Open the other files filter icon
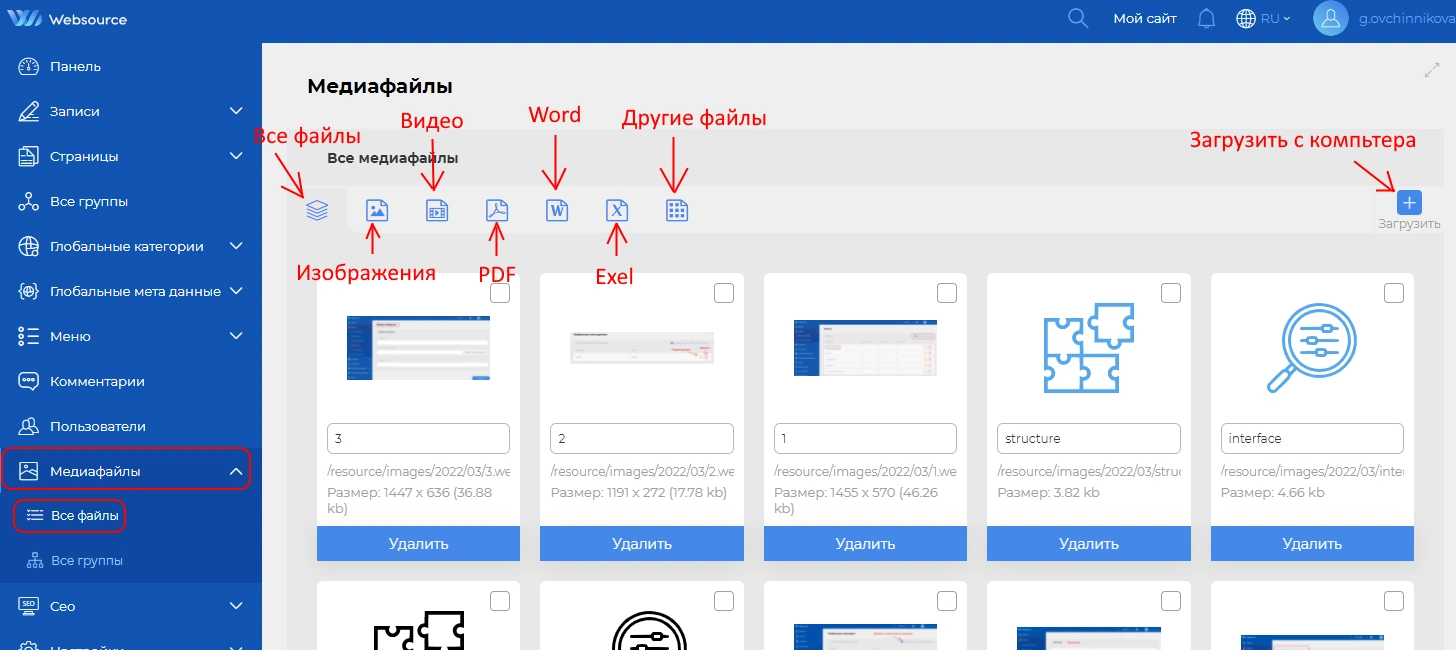 (677, 210)
